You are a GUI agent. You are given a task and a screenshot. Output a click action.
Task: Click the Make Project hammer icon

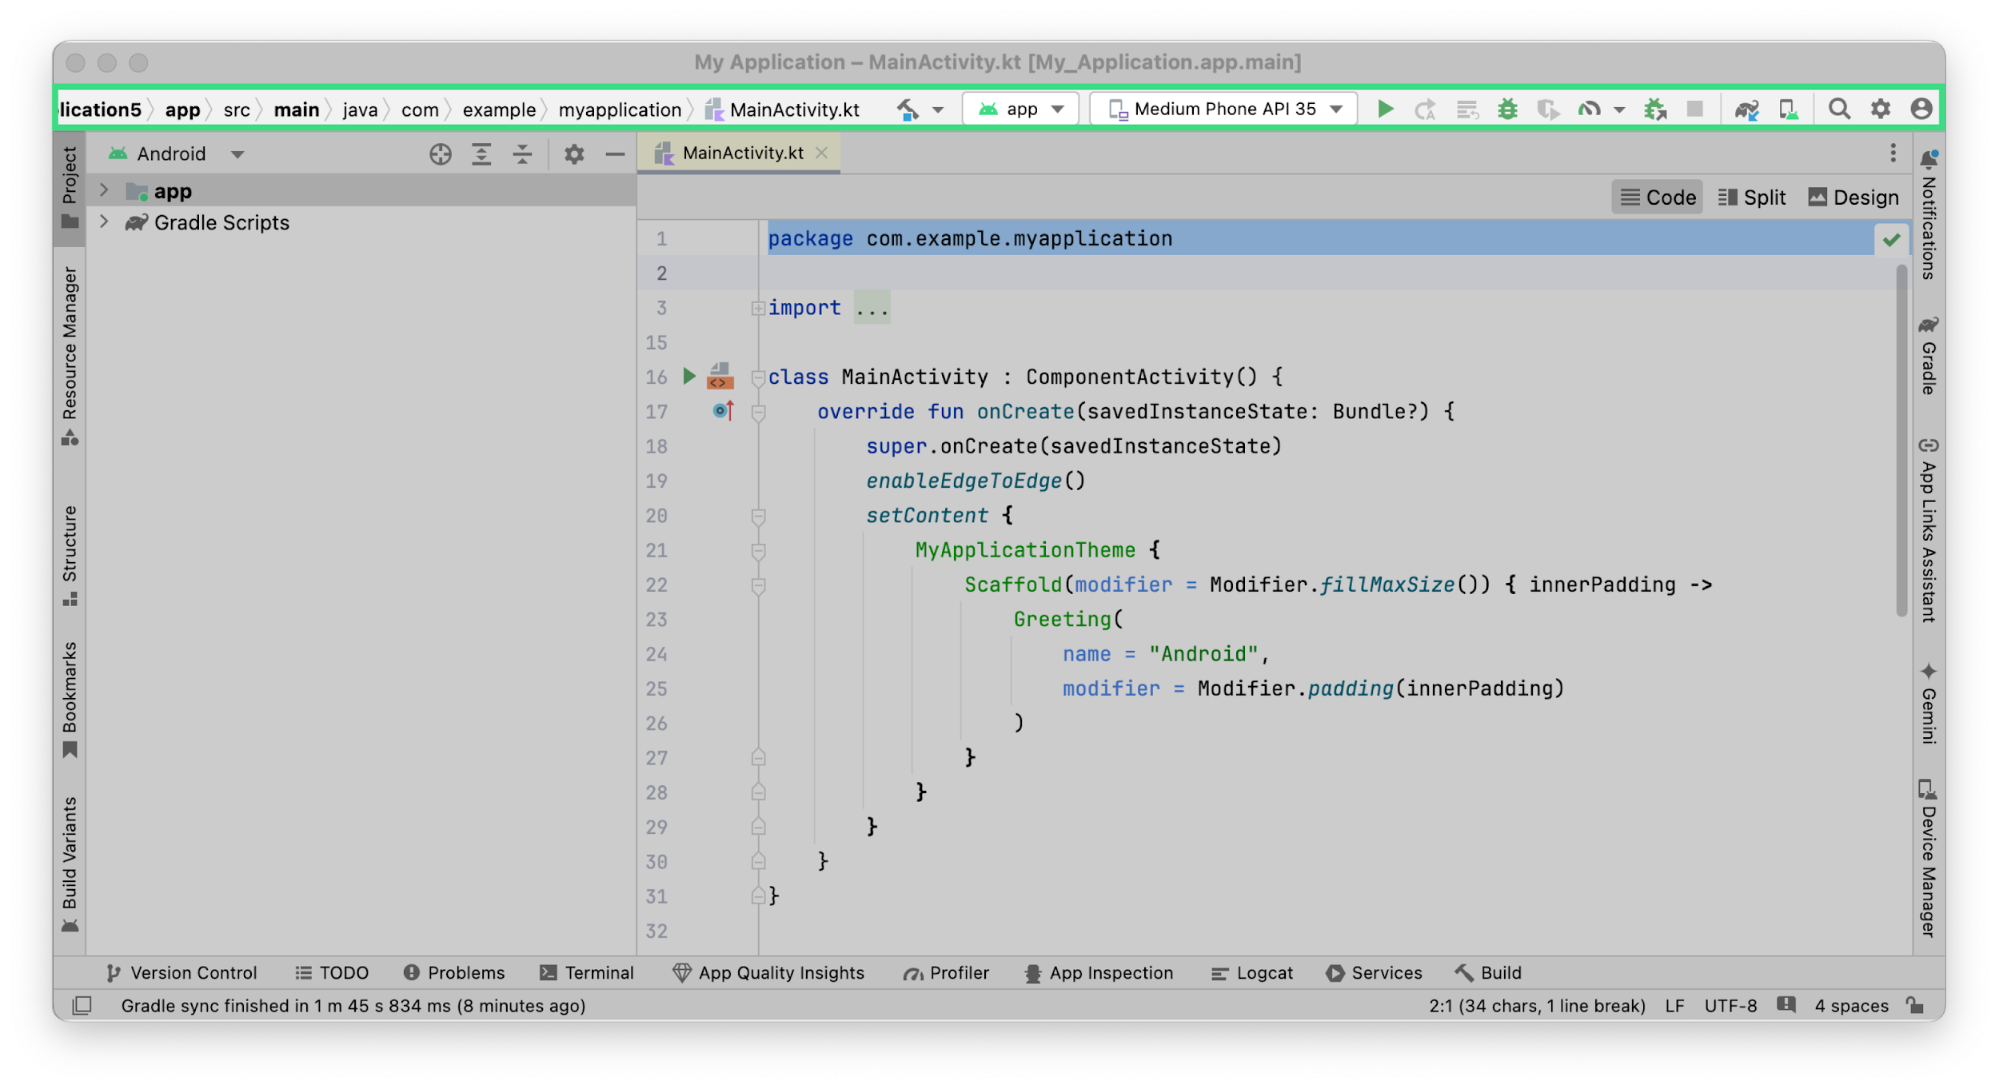[x=908, y=109]
